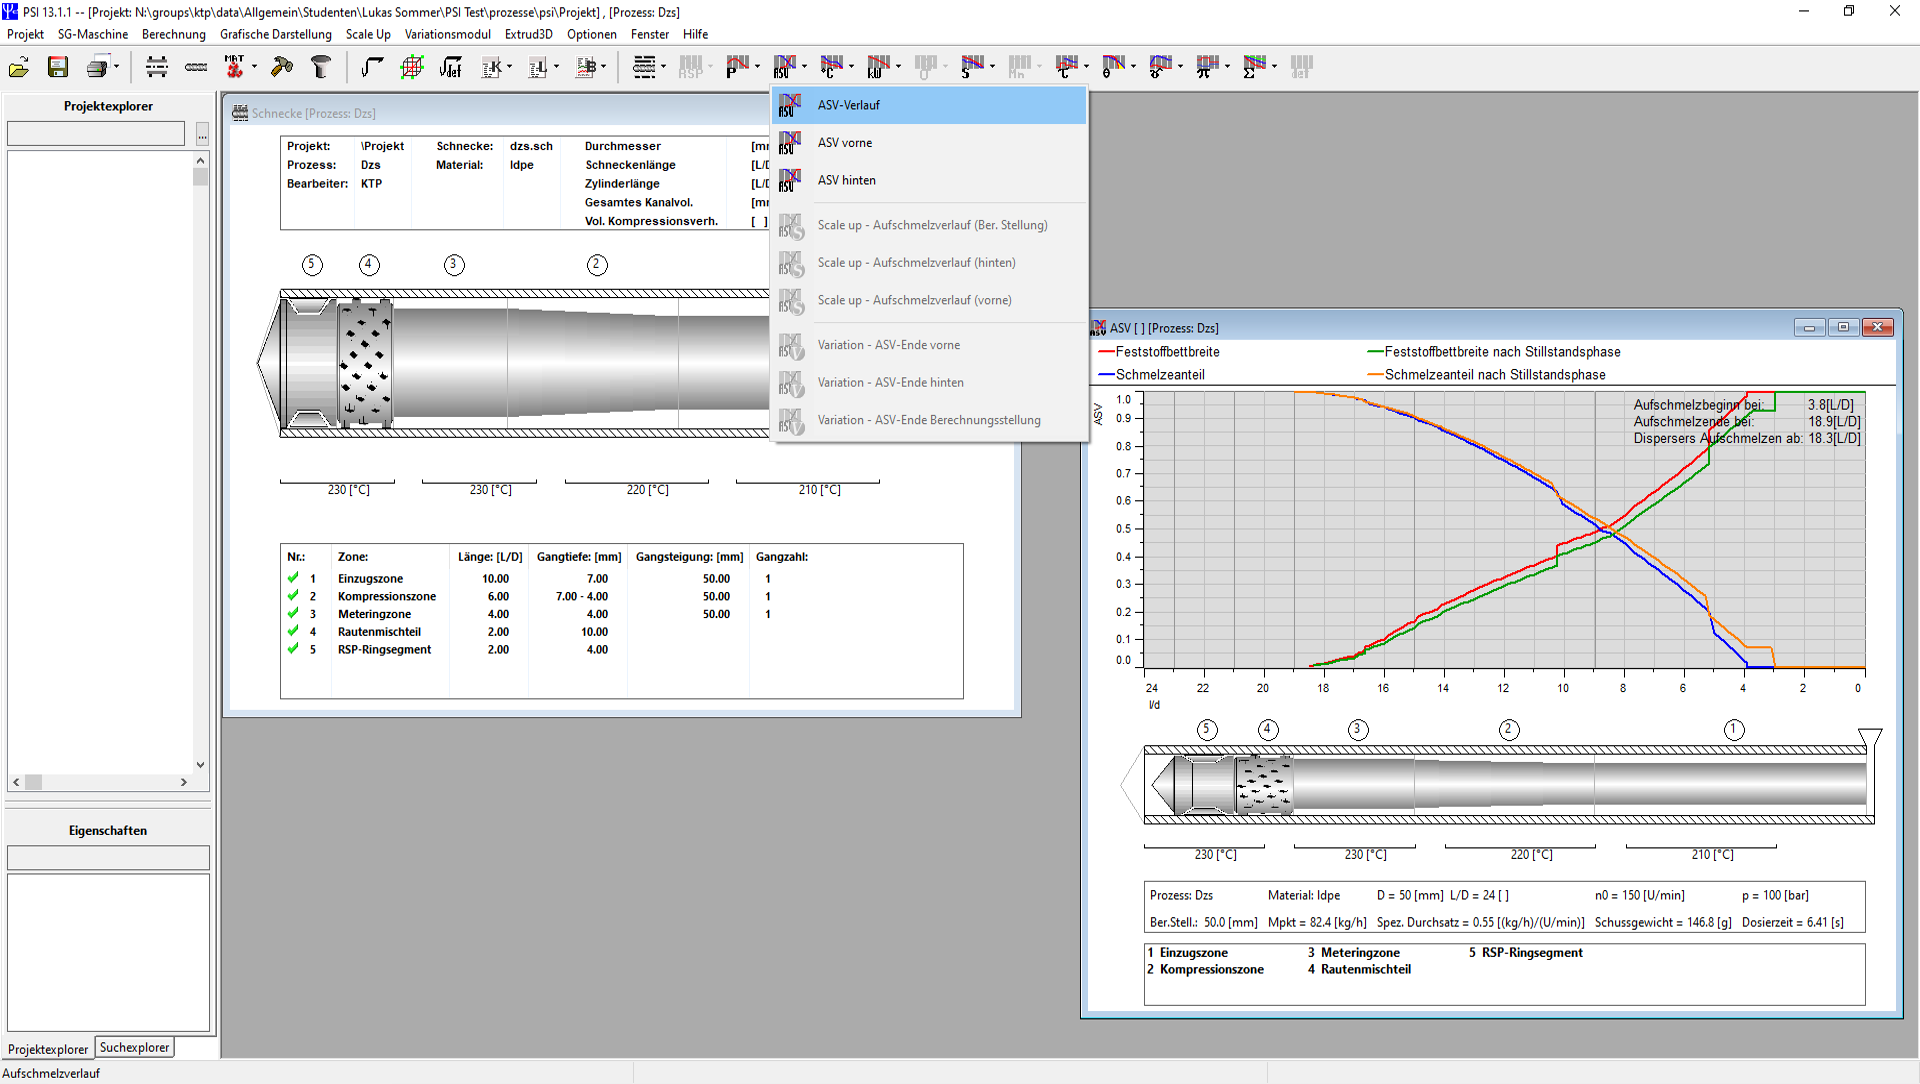Image resolution: width=1920 pixels, height=1084 pixels.
Task: Click the gamma shear rate icon
Action: coord(1160,67)
